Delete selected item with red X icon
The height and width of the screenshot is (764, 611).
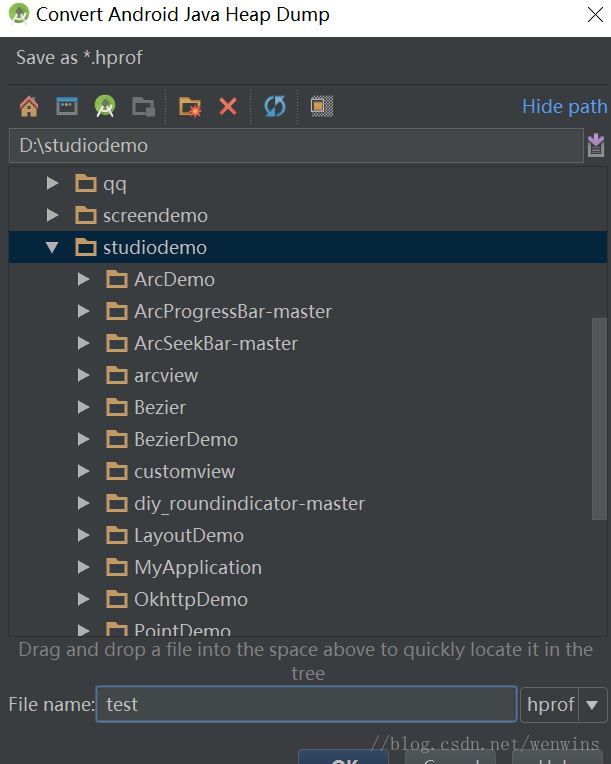click(228, 106)
